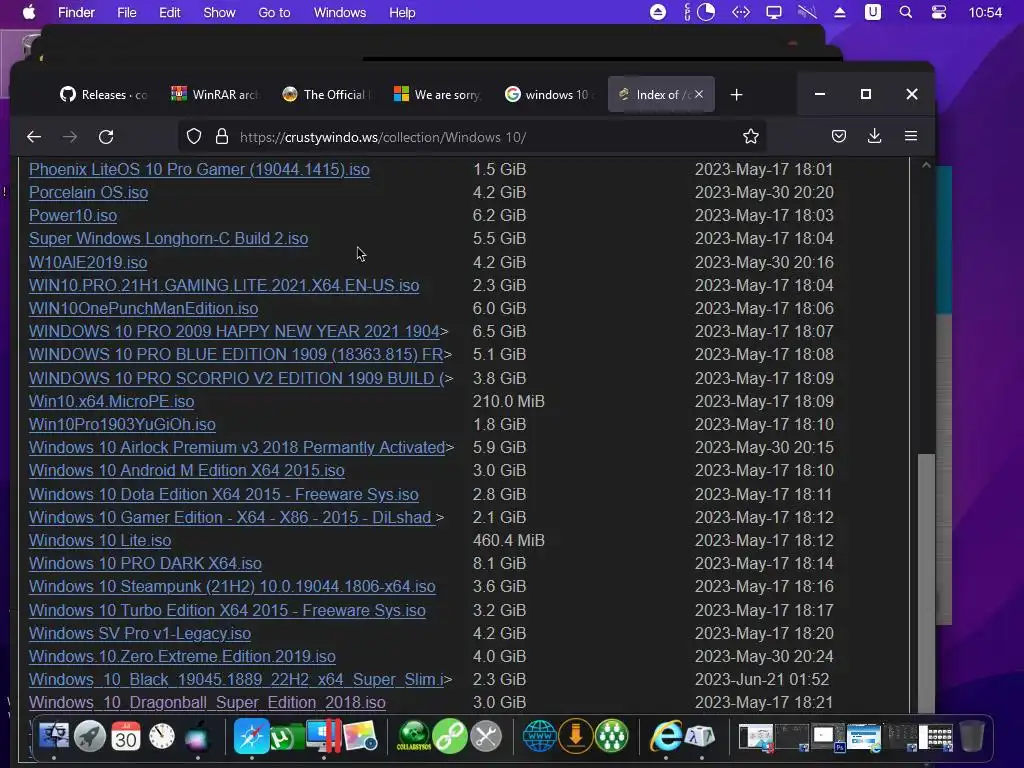The image size is (1024, 768).
Task: Open the browser hamburger application menu
Action: 911,136
